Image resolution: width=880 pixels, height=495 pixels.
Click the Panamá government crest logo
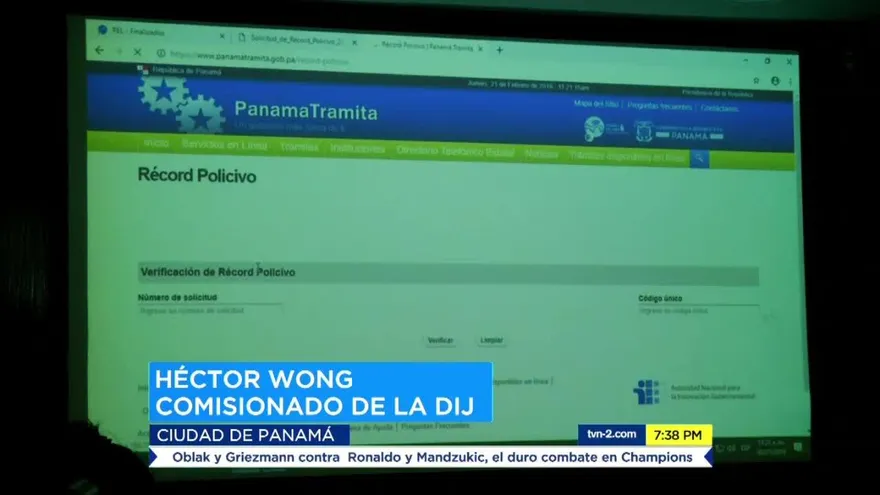(644, 132)
